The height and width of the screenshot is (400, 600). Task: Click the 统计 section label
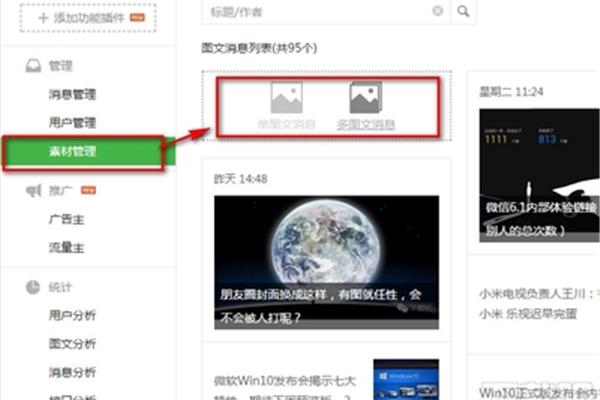[60, 287]
